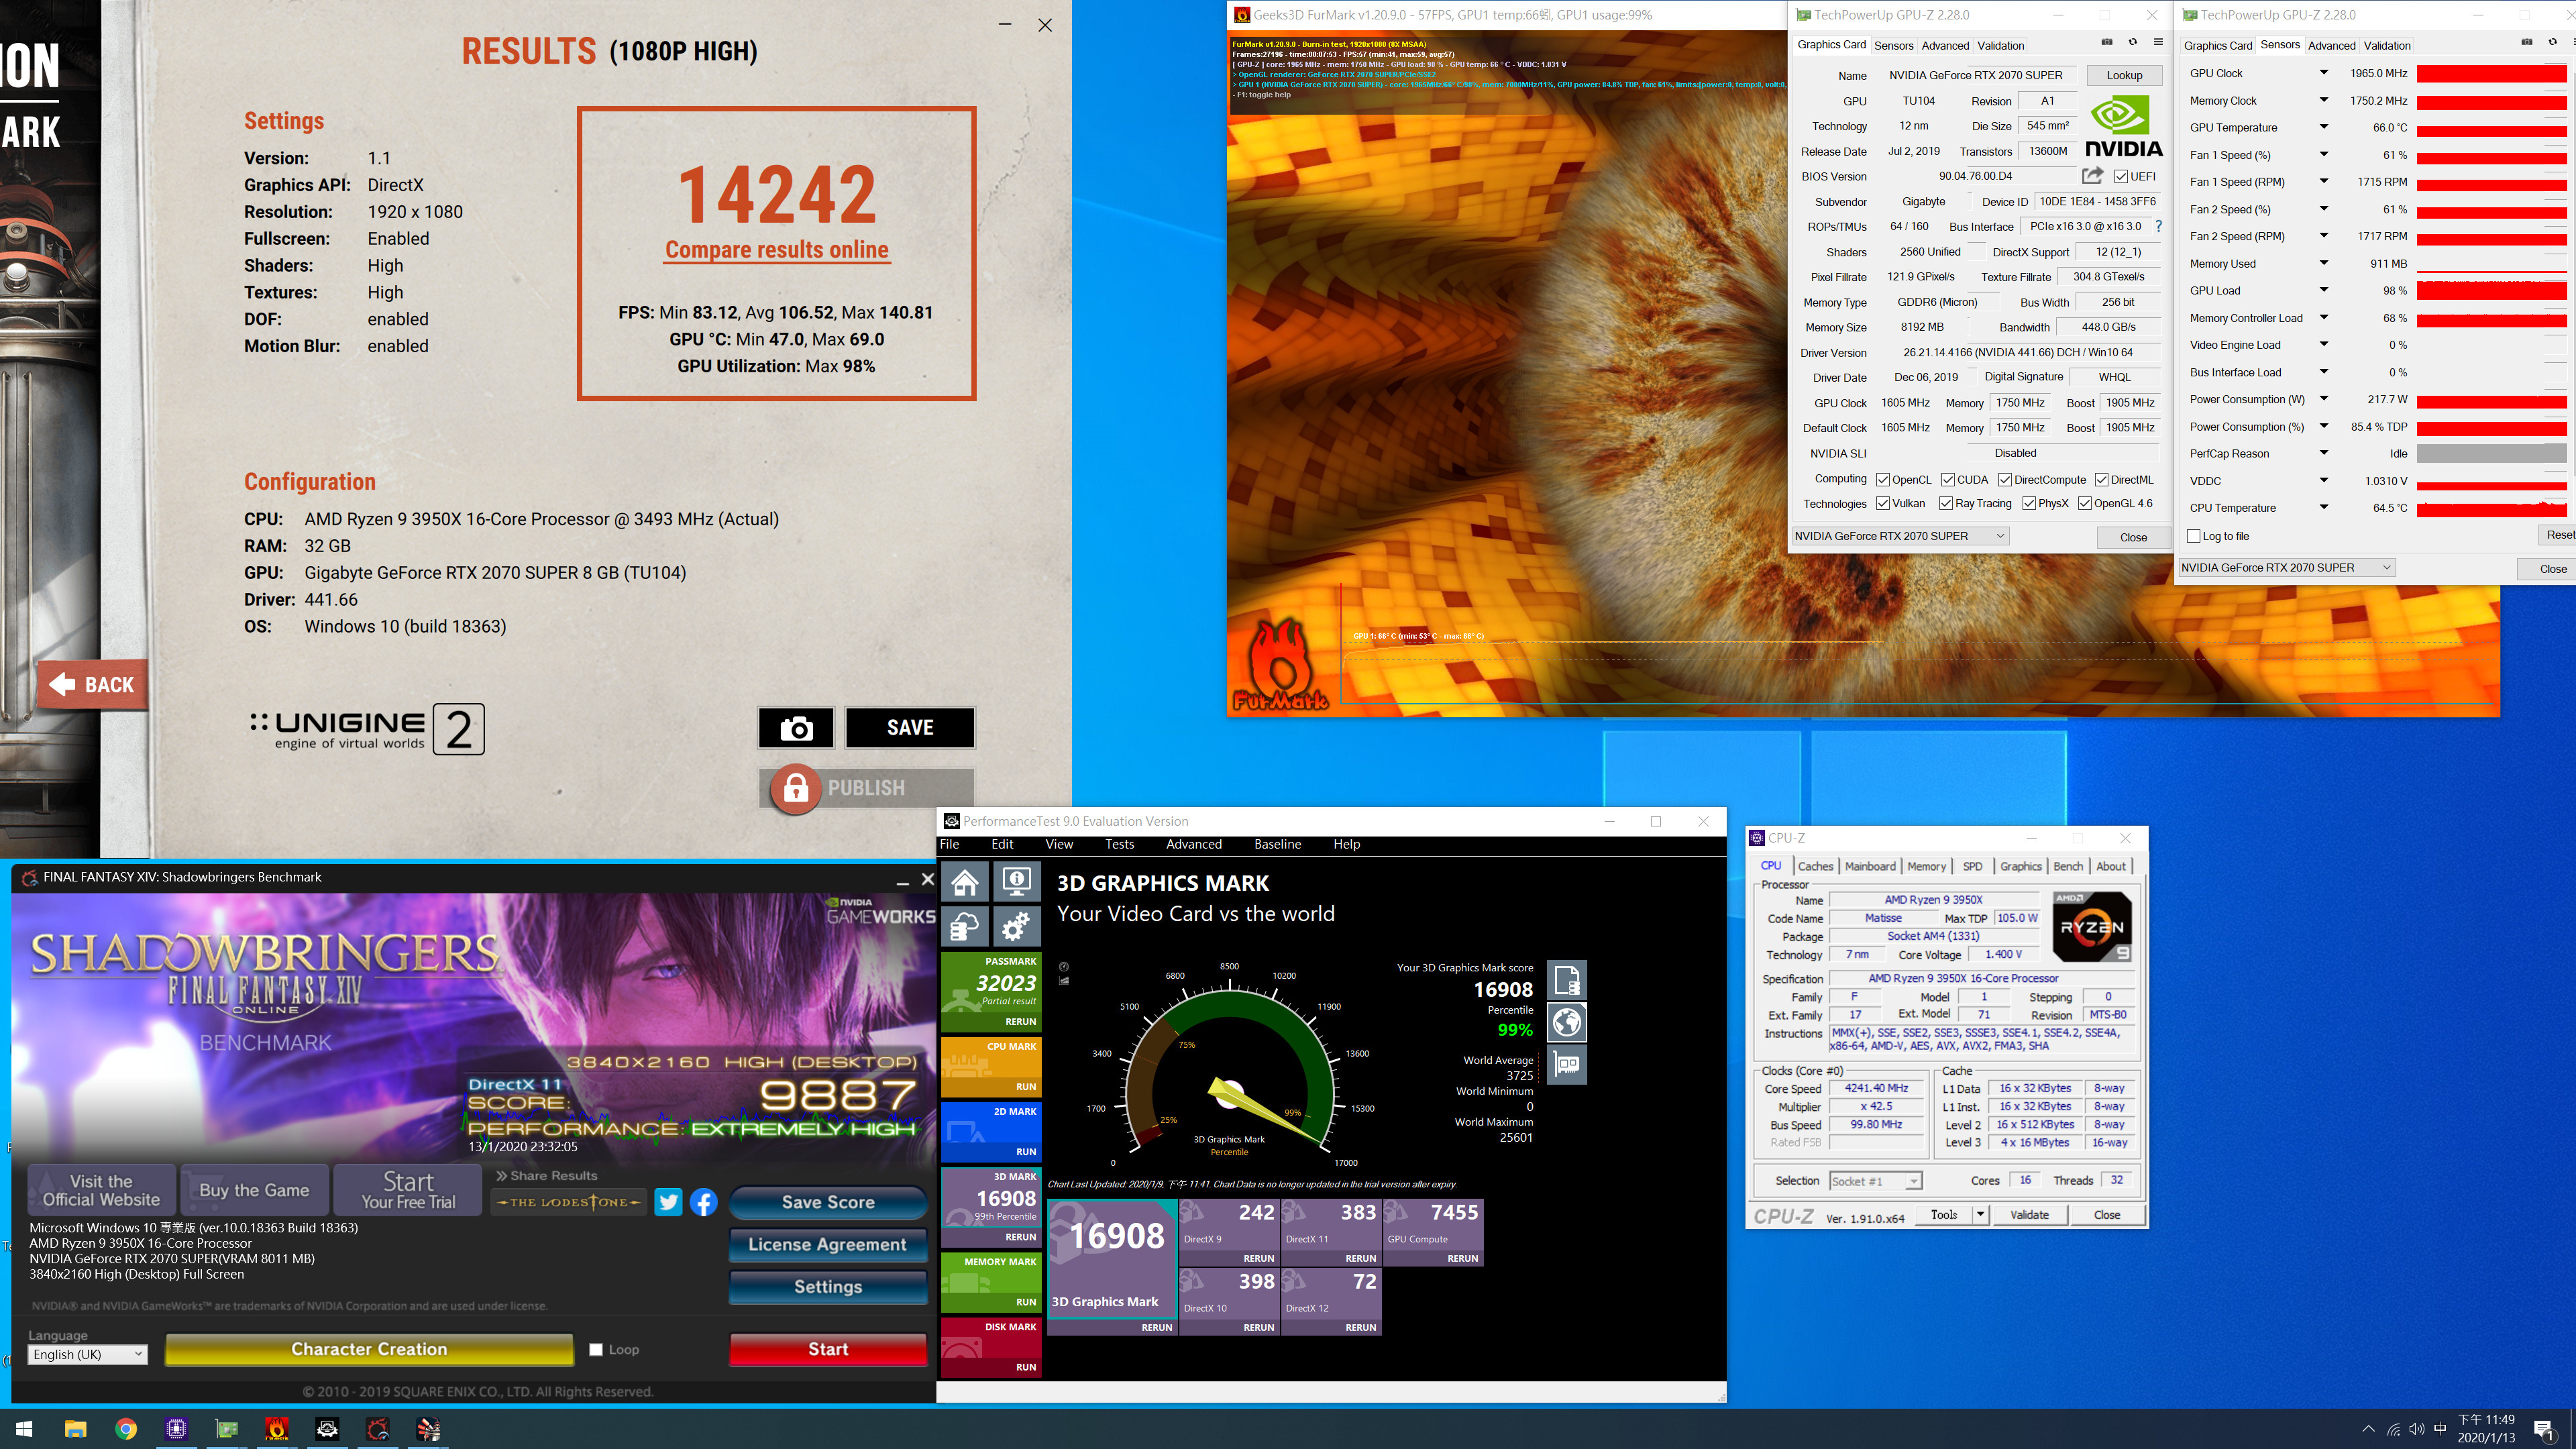Toggle the DirectML checkbox in GPU-Z
The width and height of the screenshot is (2576, 1449).
[x=2102, y=480]
